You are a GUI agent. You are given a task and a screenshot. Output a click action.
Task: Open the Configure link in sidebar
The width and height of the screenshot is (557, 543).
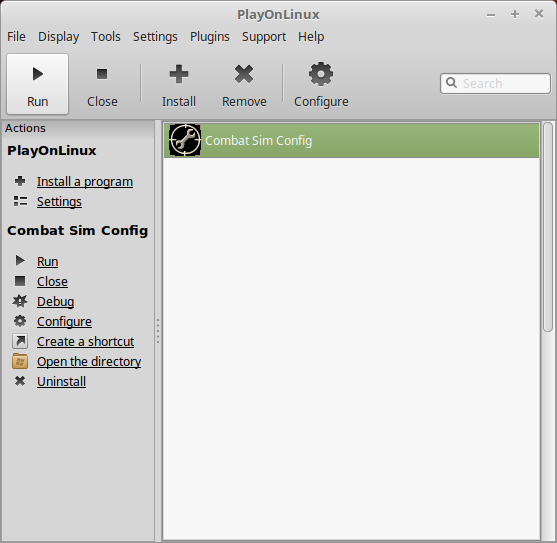coord(64,321)
